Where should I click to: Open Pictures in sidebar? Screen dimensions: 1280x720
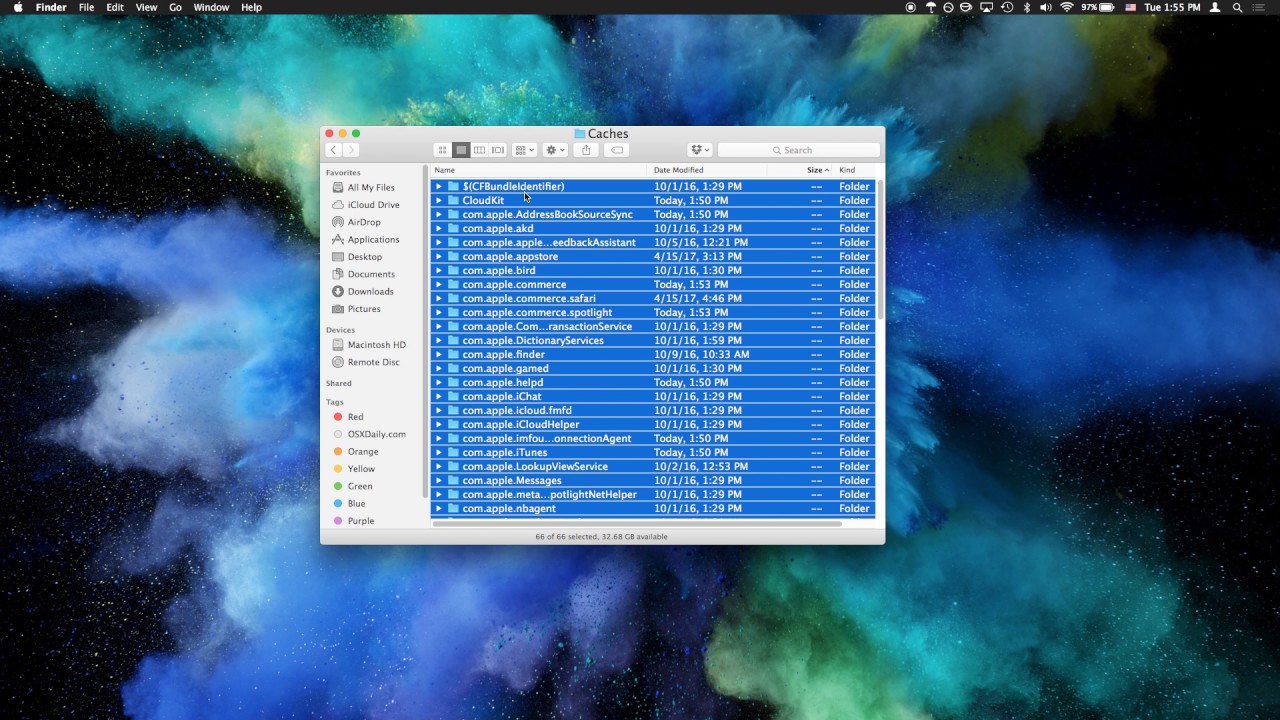364,309
